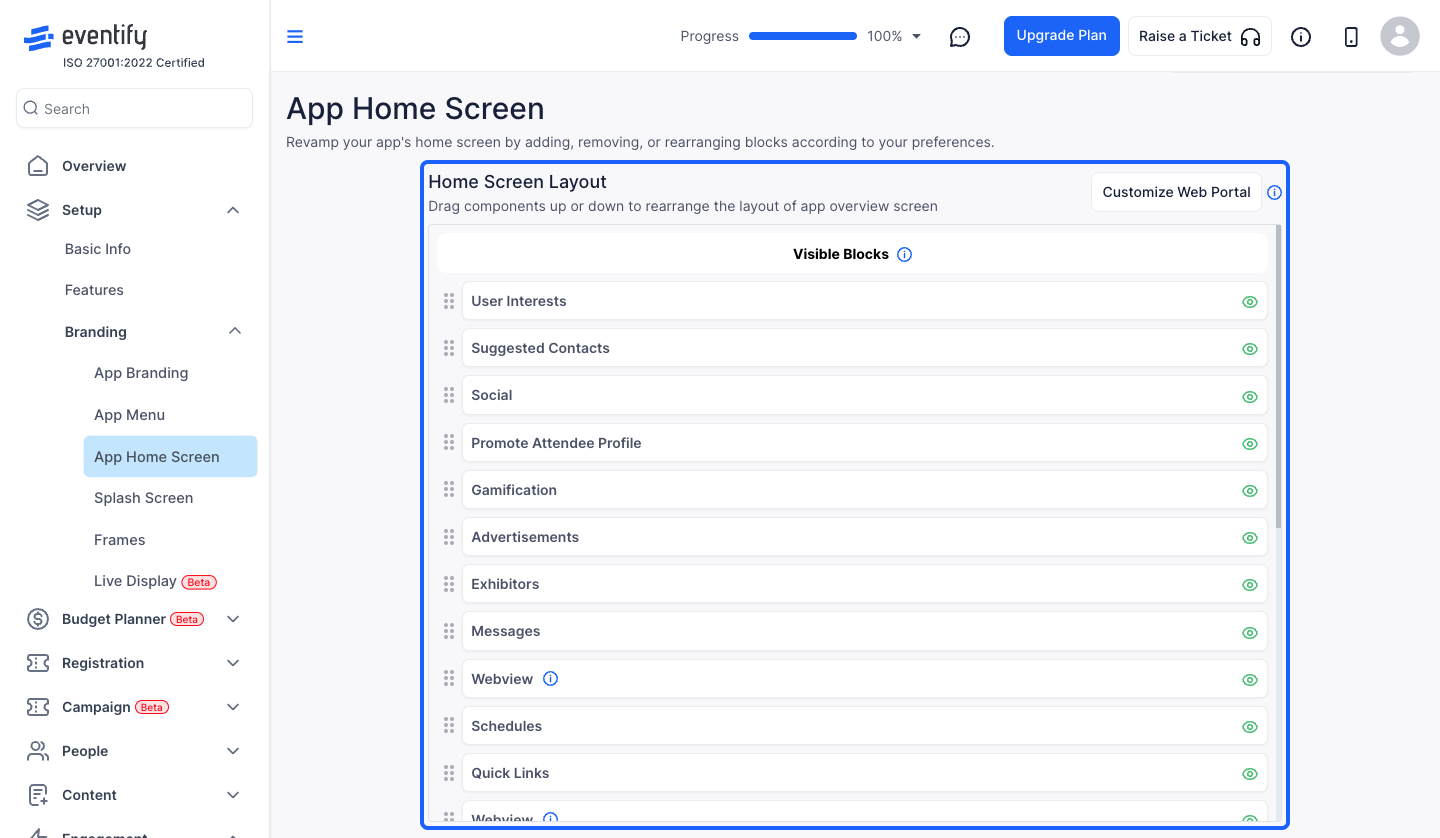Click info icon next to Visible Blocks
This screenshot has height=838, width=1440.
(x=905, y=254)
